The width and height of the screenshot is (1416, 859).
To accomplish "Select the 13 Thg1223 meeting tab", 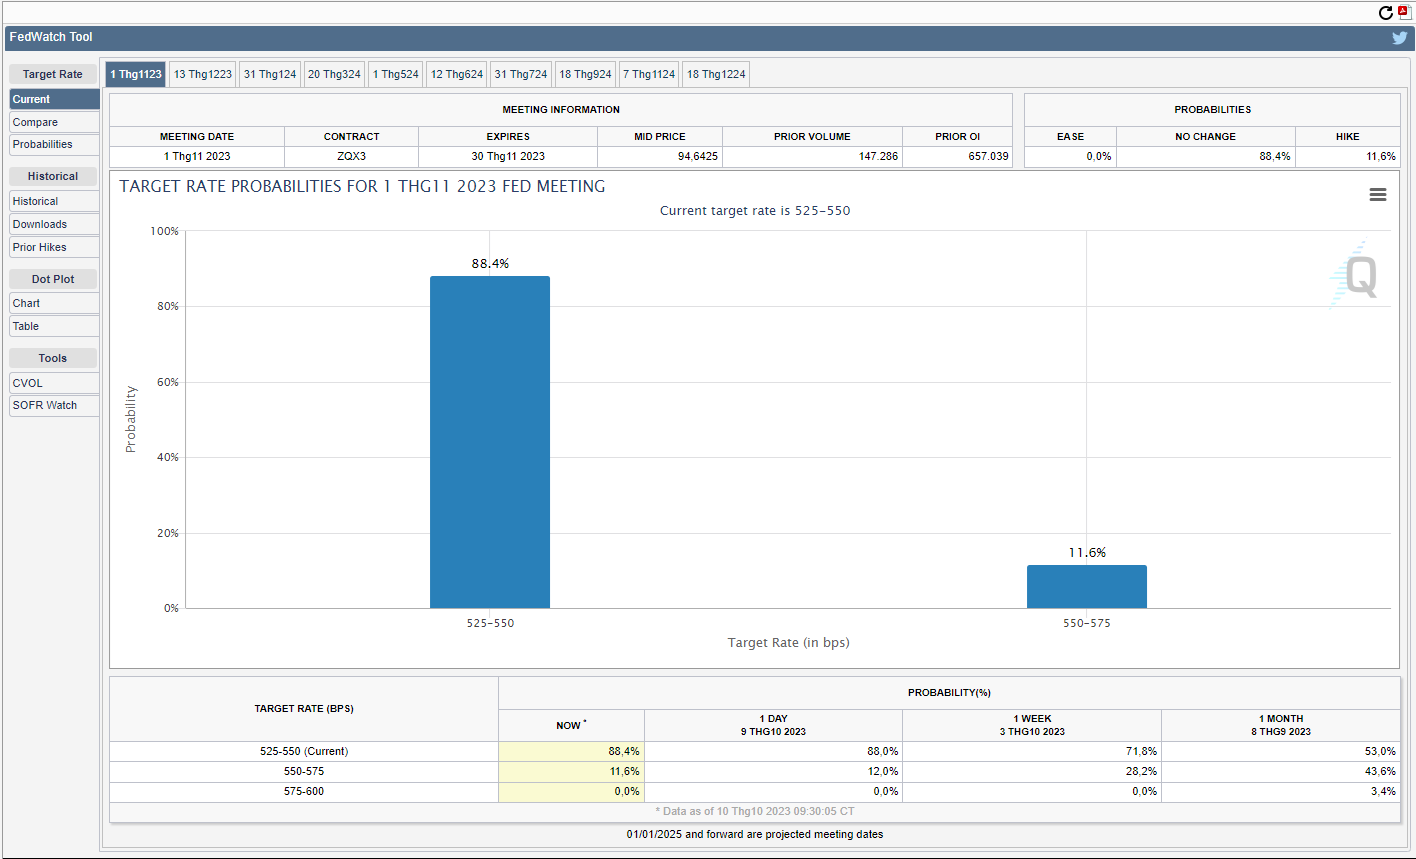I will (202, 74).
